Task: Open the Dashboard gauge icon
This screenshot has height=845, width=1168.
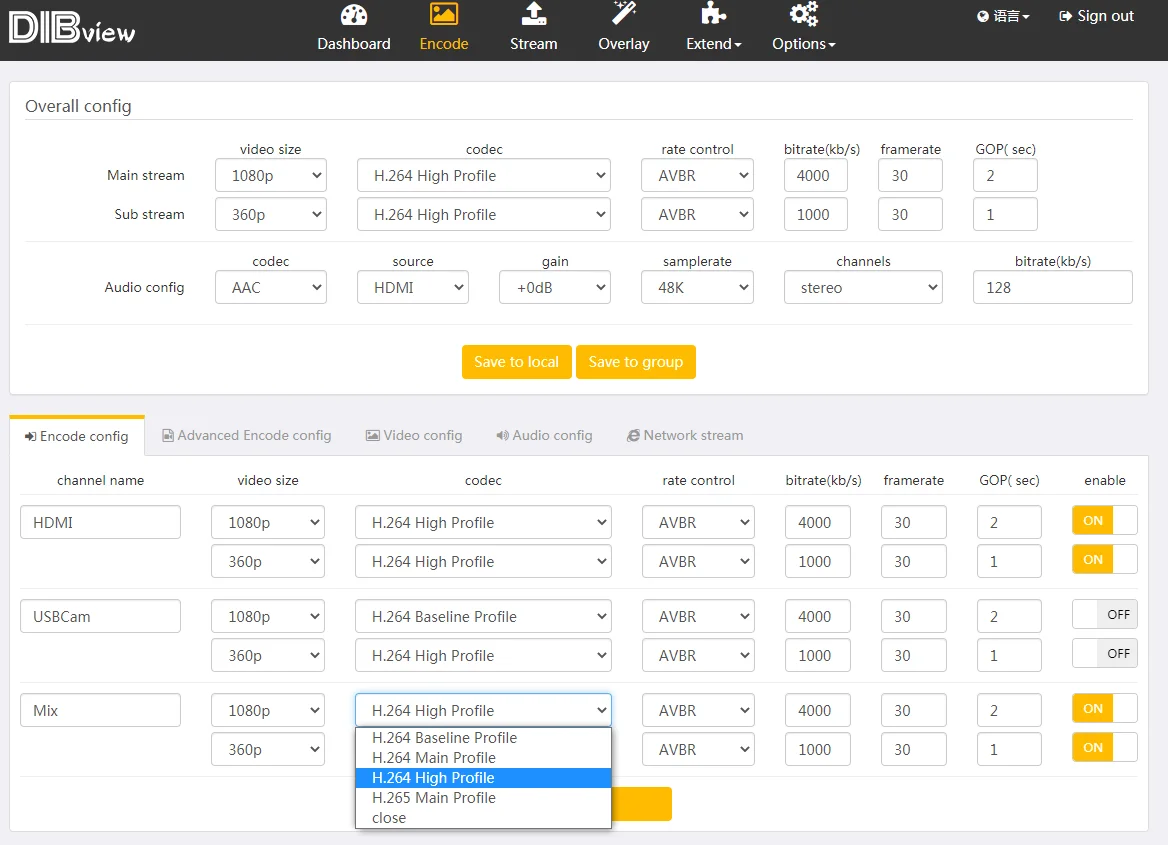Action: coord(354,15)
